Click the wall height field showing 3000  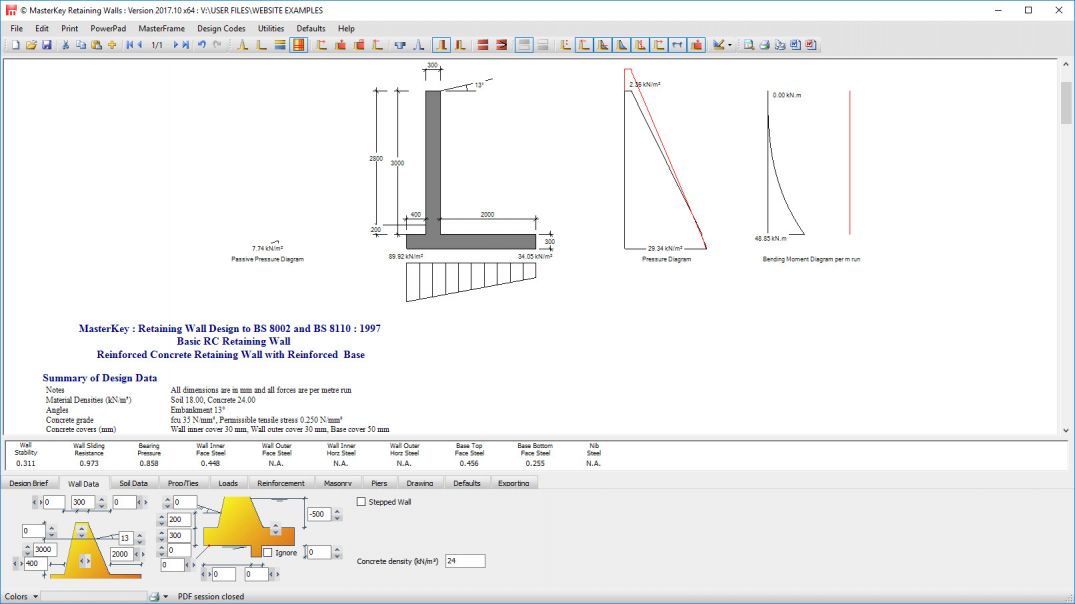(43, 549)
